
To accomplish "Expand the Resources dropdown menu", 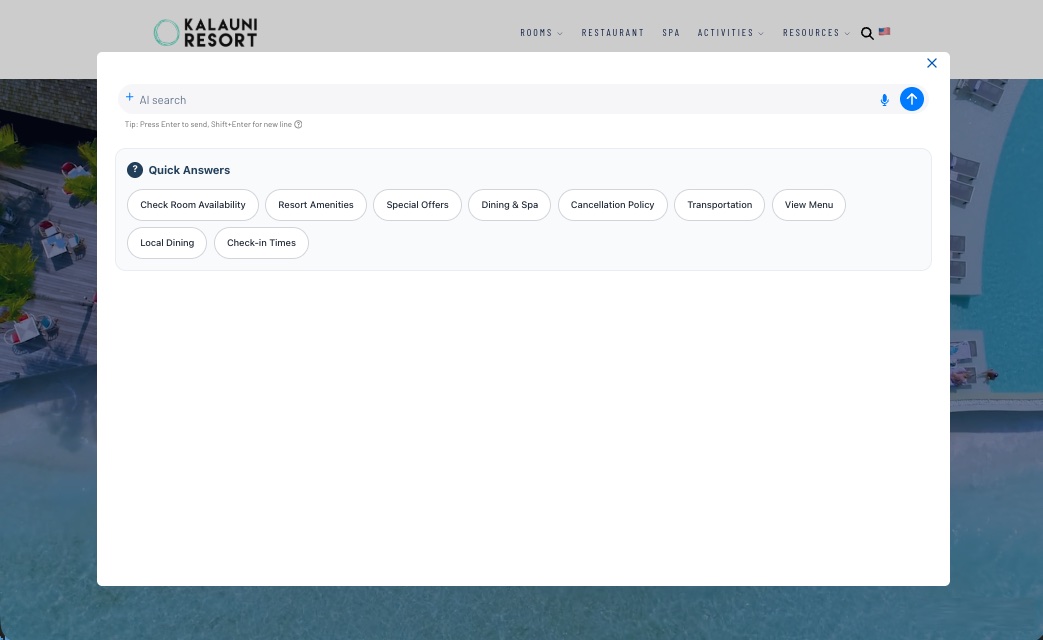I will tap(816, 33).
